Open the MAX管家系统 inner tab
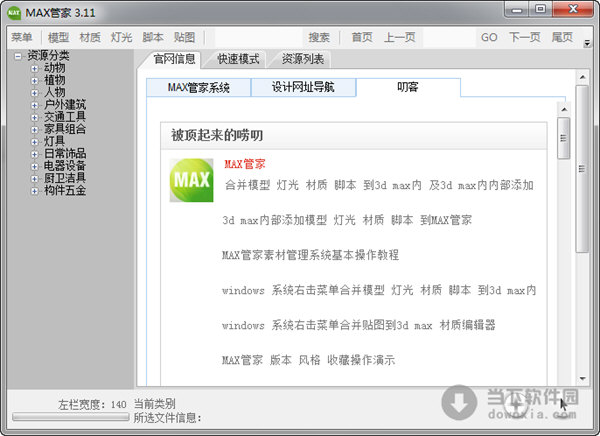Viewport: 600px width, 436px height. click(x=199, y=87)
